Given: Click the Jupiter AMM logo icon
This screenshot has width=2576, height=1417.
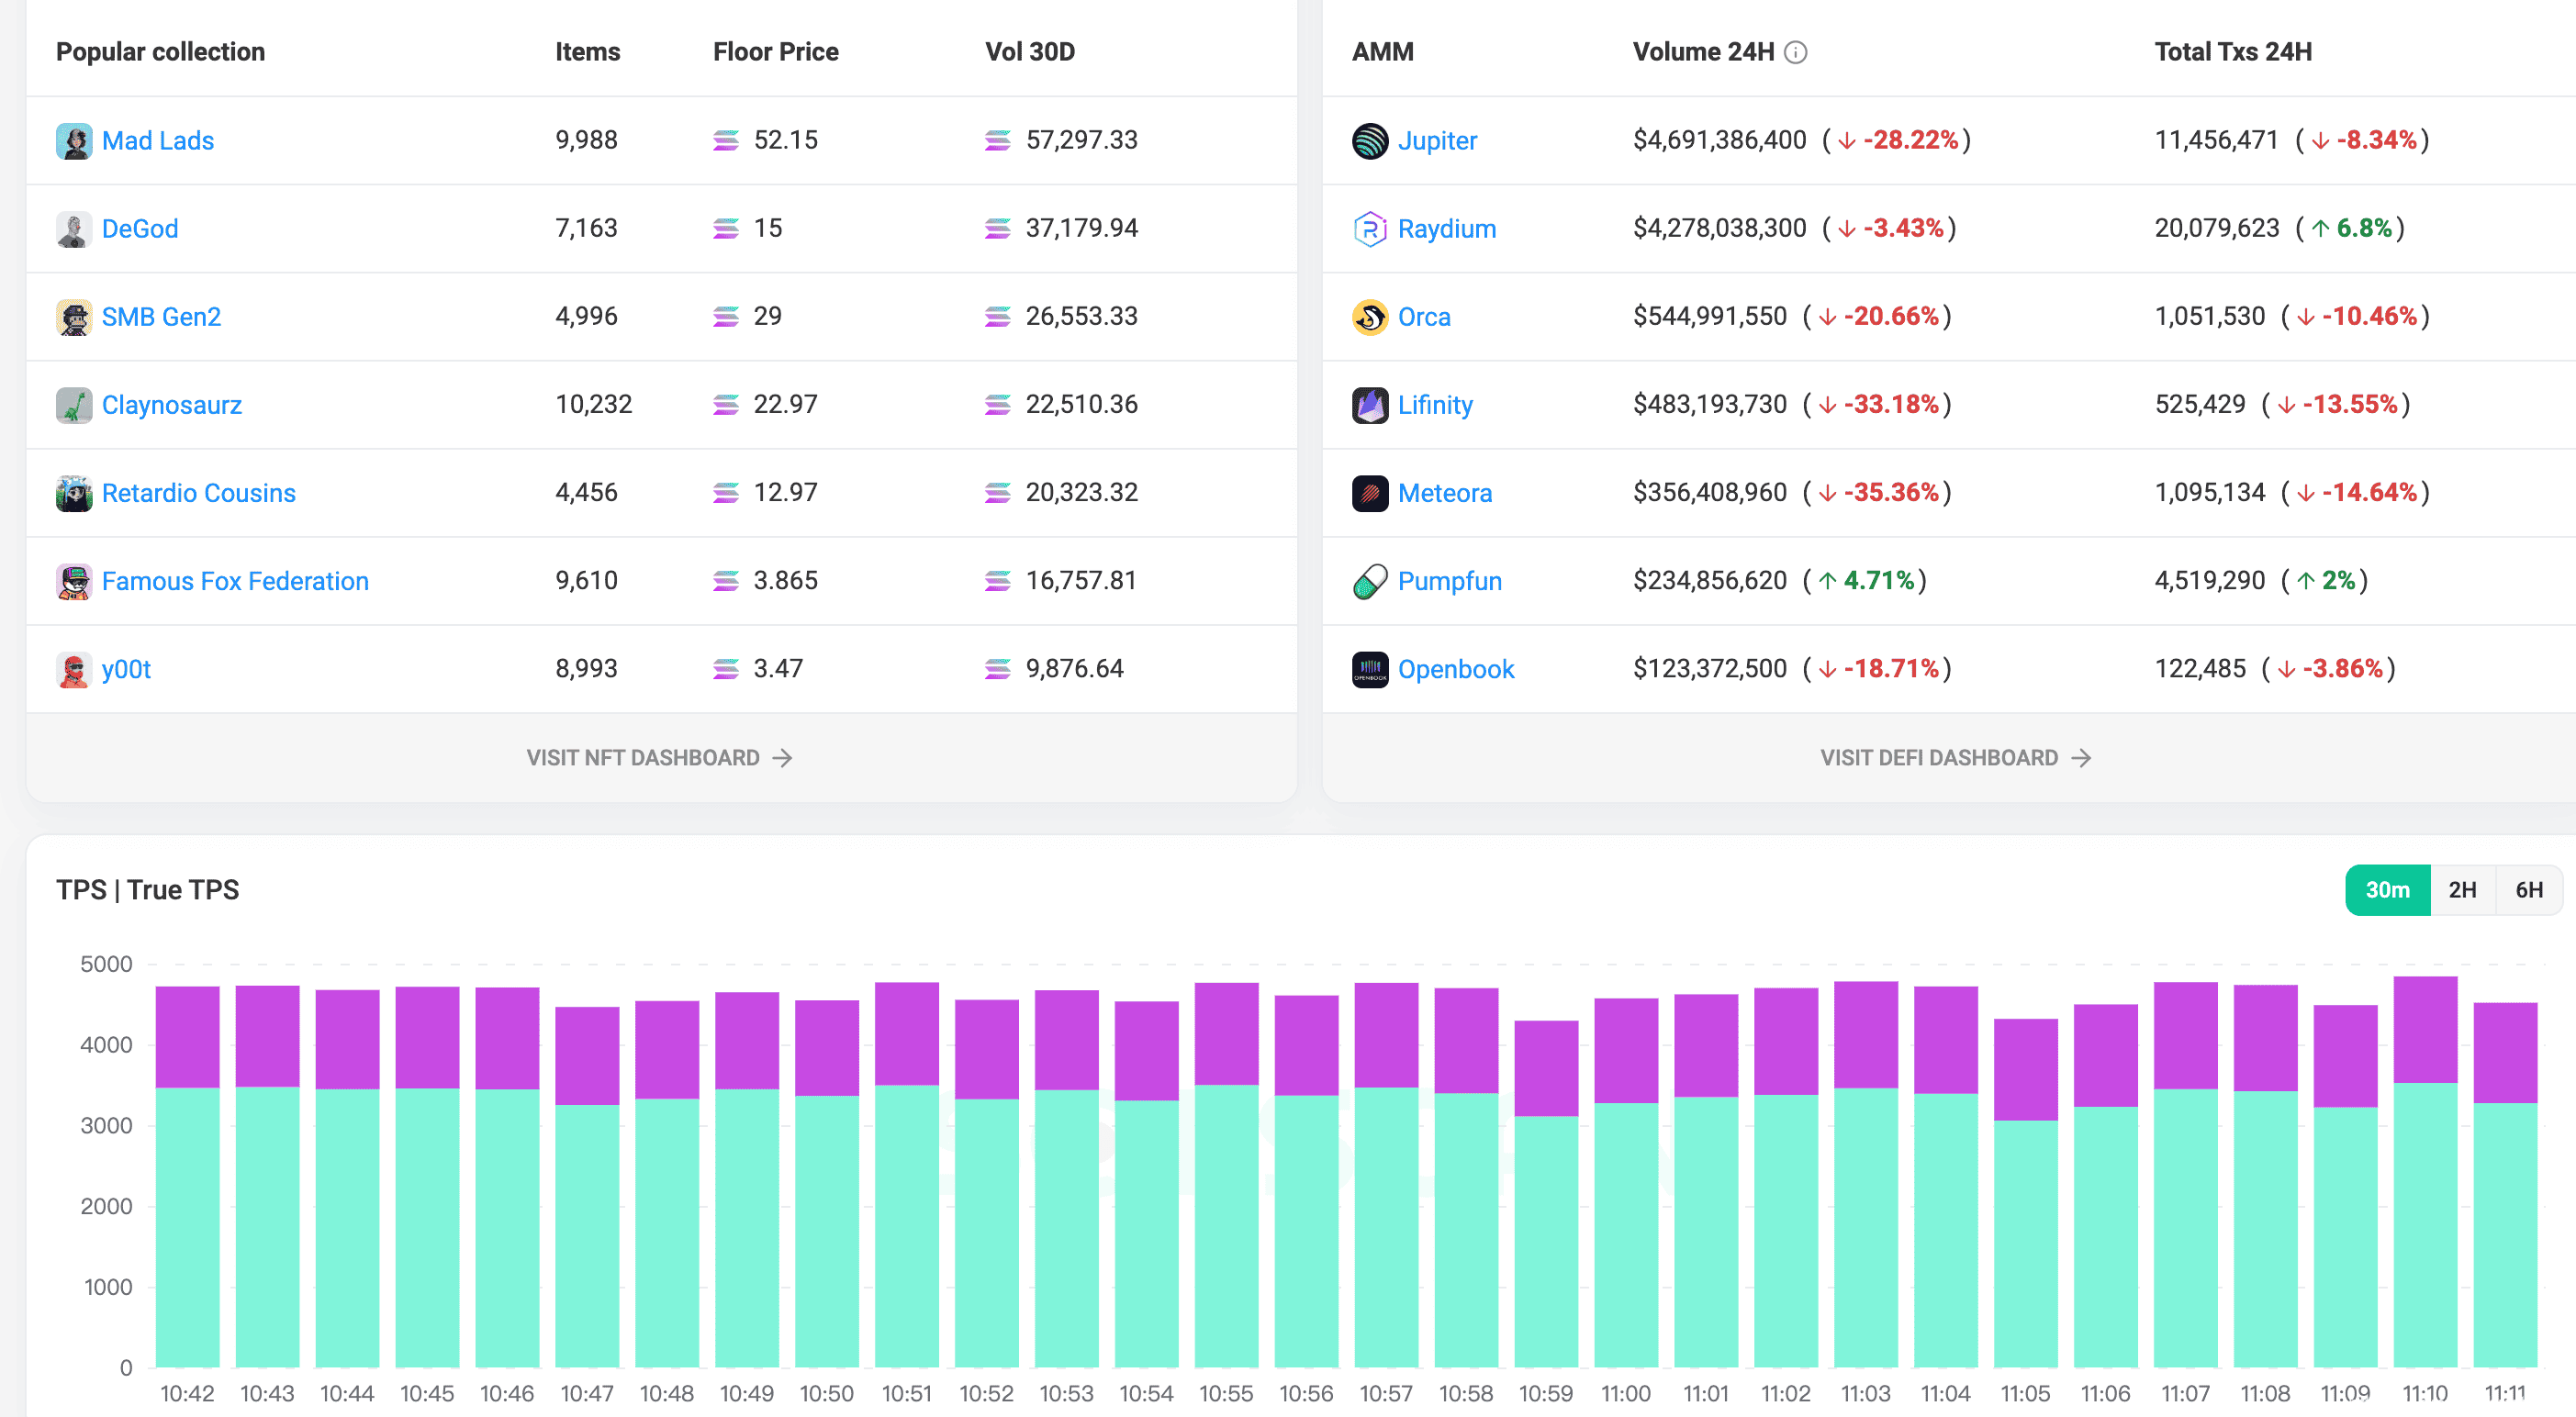Looking at the screenshot, I should [x=1369, y=141].
